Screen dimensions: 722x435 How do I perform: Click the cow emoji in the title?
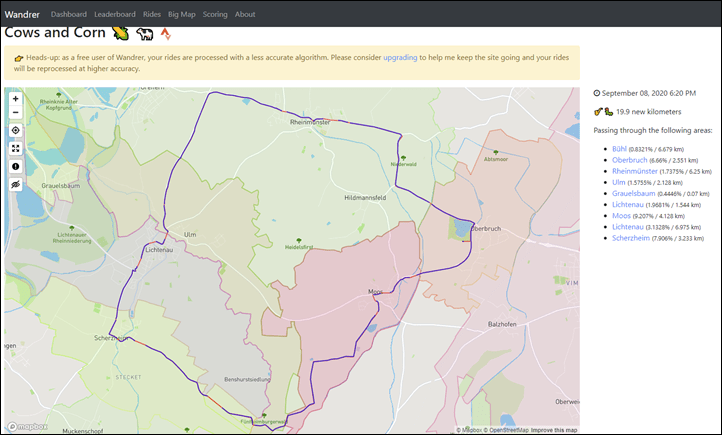pos(145,34)
